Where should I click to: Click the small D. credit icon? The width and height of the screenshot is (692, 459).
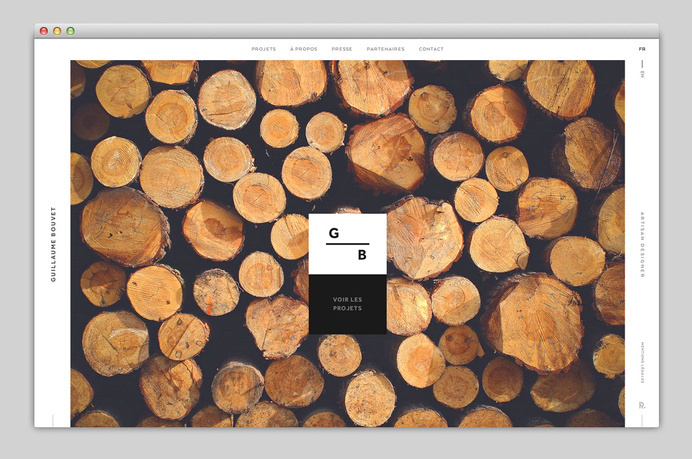[642, 405]
